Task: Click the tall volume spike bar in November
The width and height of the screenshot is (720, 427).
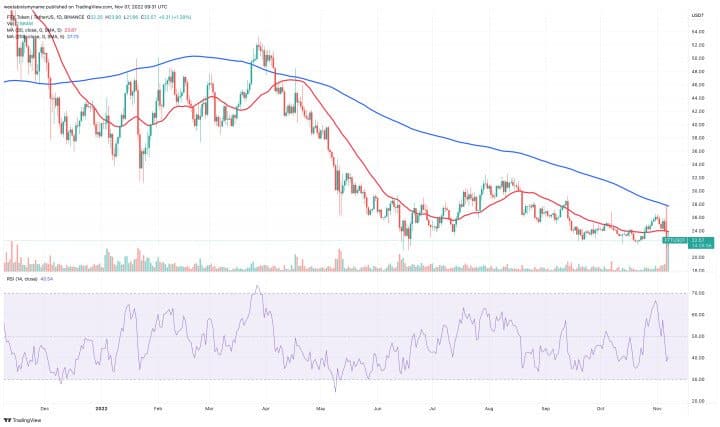Action: (666, 250)
